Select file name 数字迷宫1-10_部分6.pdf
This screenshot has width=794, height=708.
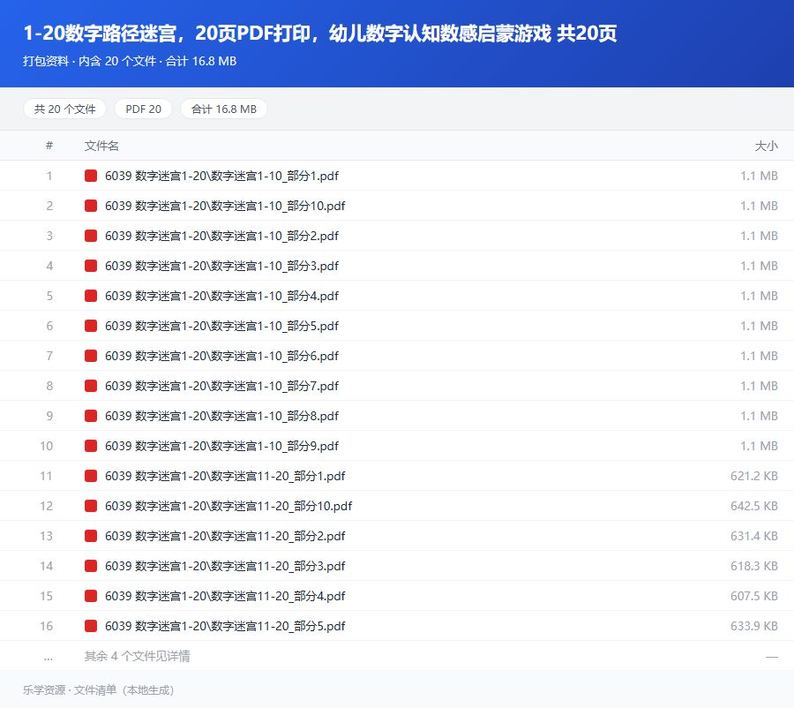point(222,356)
